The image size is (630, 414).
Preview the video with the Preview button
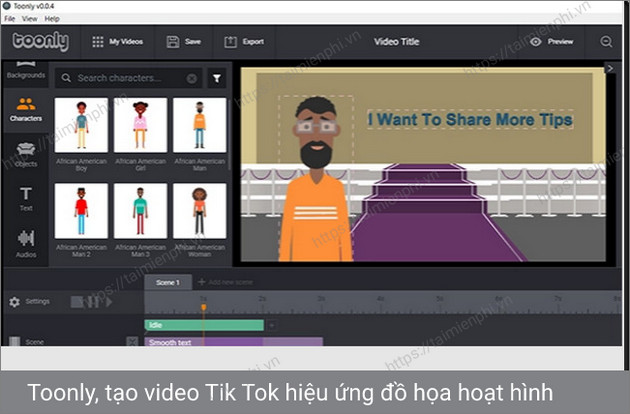(x=552, y=42)
